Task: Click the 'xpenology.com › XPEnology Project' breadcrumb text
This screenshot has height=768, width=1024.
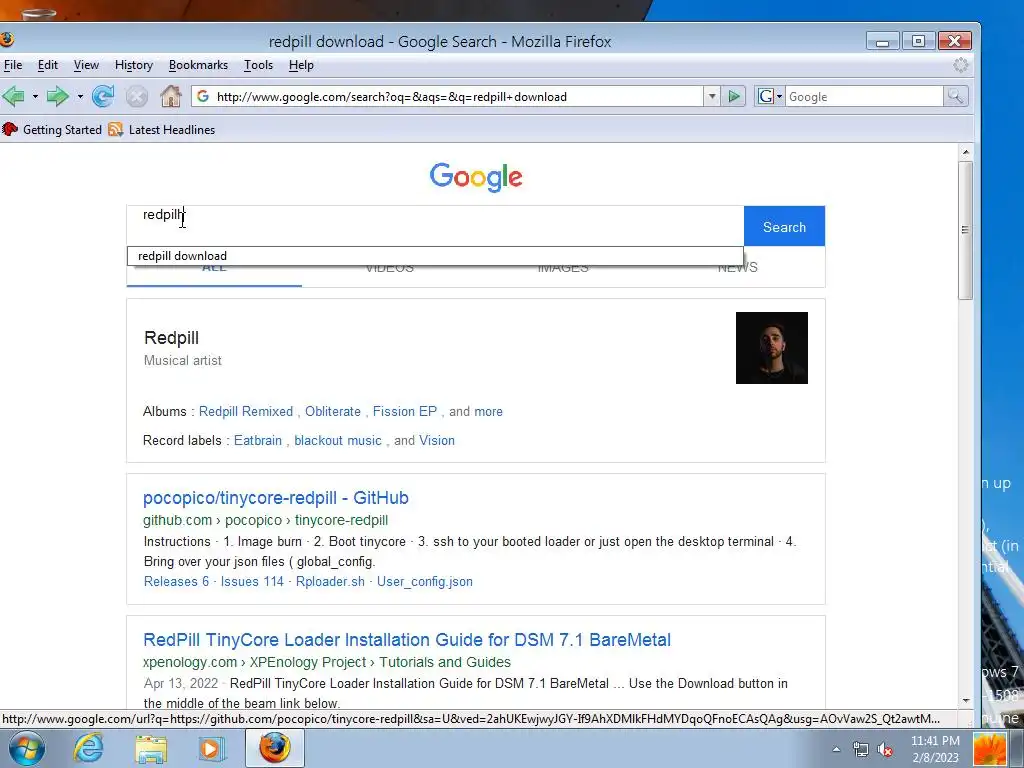Action: 255,662
